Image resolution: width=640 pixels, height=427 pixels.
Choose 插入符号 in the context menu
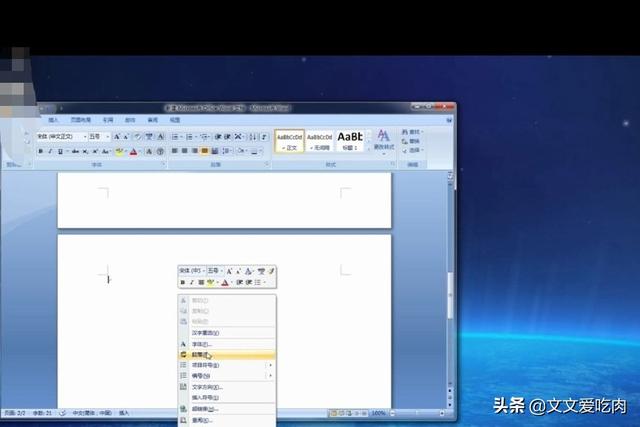click(x=227, y=397)
